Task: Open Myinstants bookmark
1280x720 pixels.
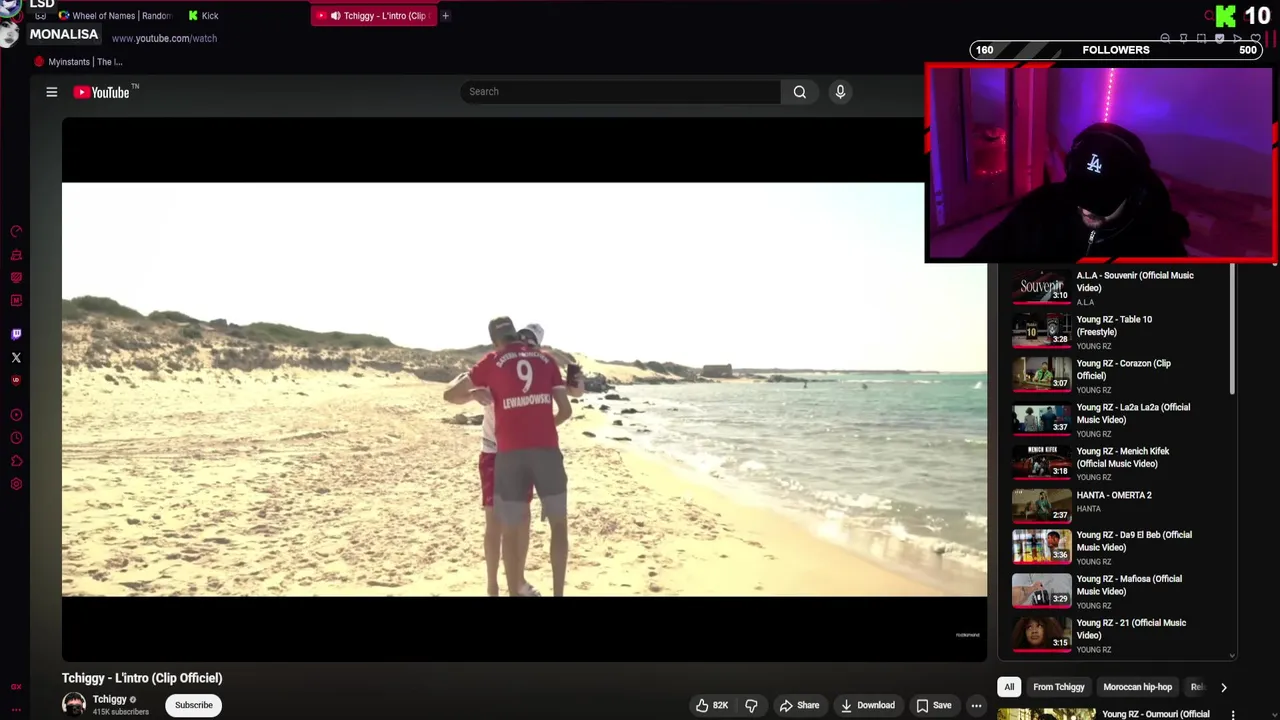Action: [x=78, y=62]
